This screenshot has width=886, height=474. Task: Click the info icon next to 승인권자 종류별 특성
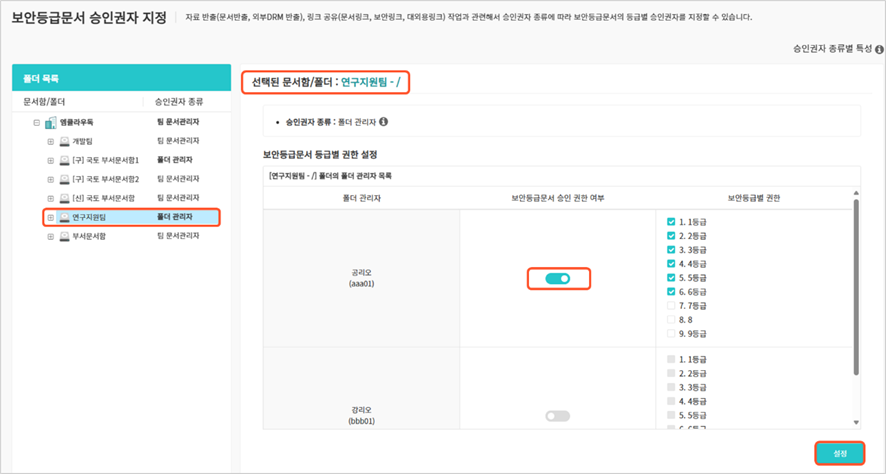877,48
